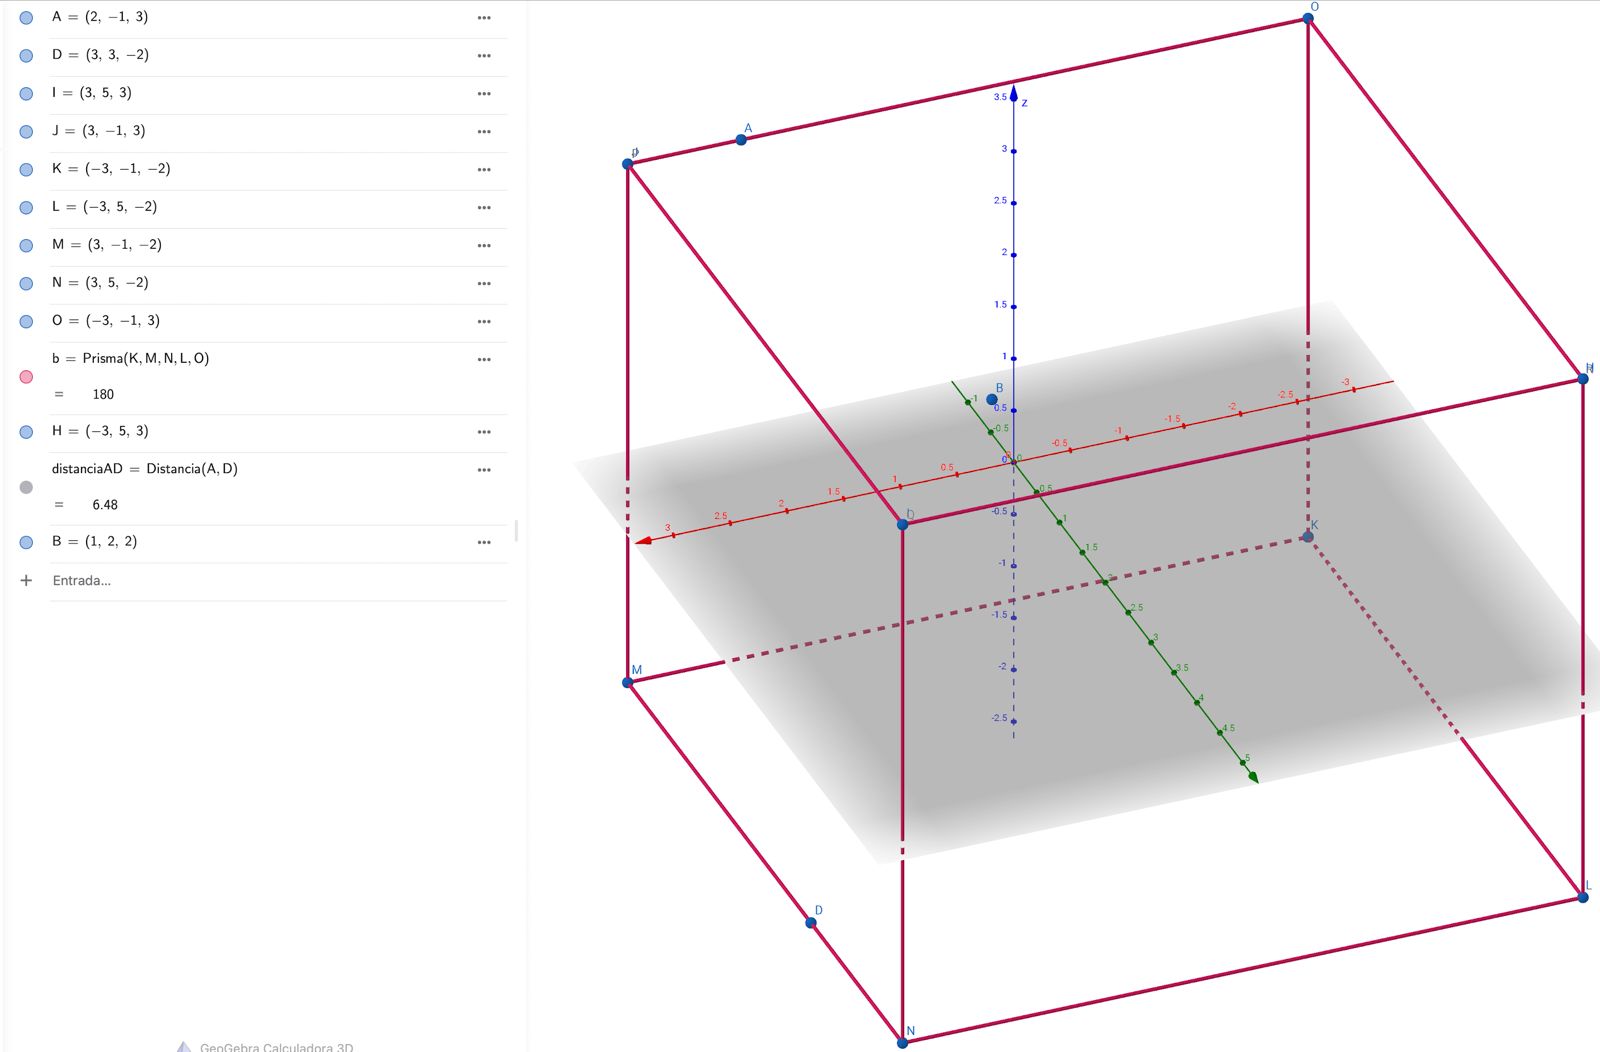
Task: Select point A on the top edge
Action: (x=741, y=140)
